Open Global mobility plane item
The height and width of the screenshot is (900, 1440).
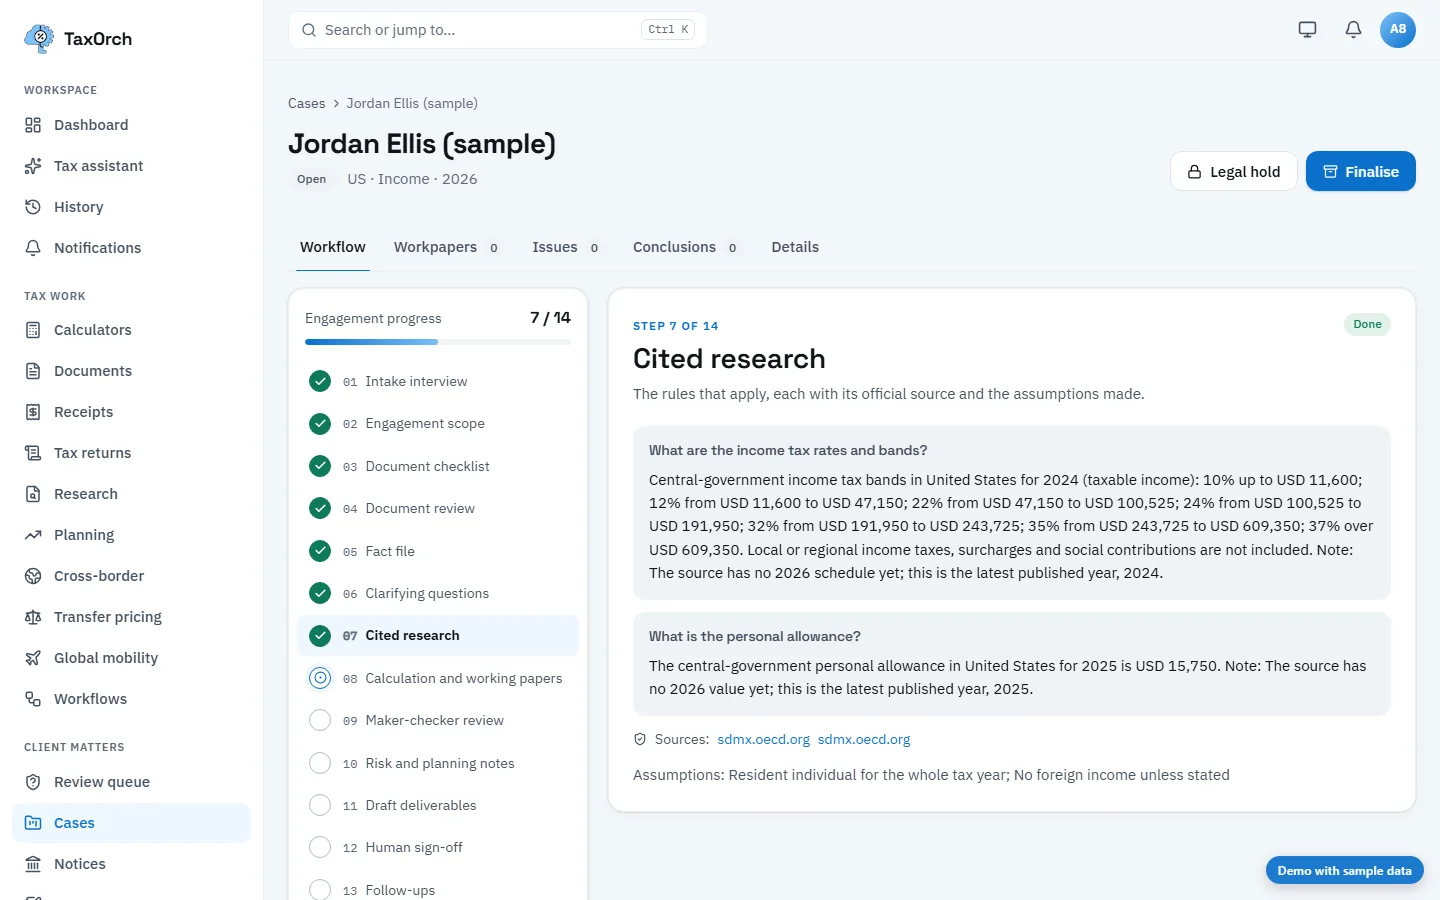pyautogui.click(x=131, y=658)
